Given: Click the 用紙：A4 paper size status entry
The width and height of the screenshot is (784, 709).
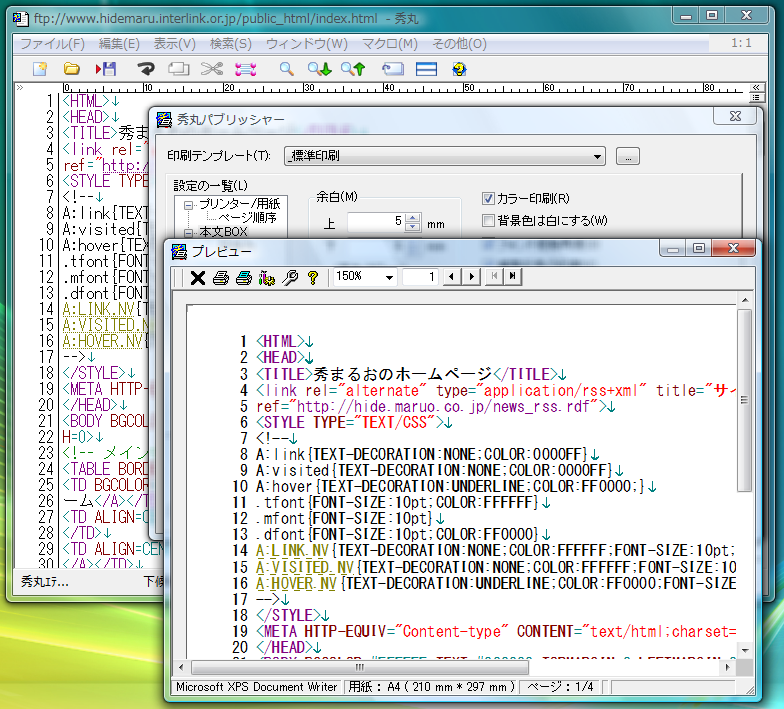Looking at the screenshot, I should pos(432,687).
